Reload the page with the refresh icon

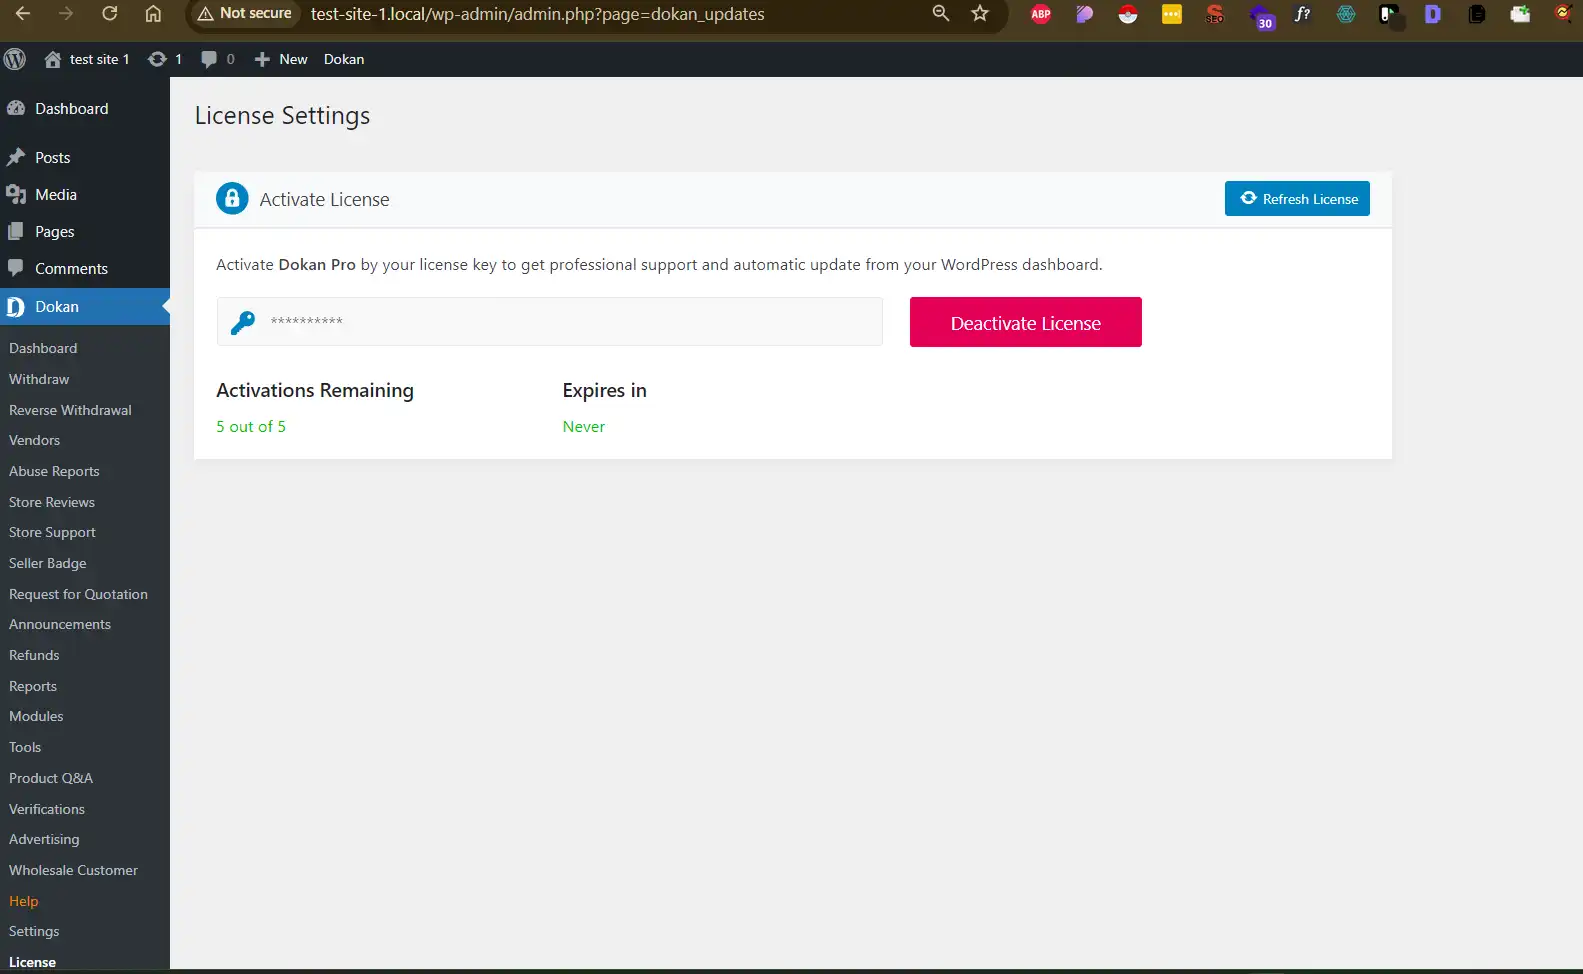tap(110, 14)
